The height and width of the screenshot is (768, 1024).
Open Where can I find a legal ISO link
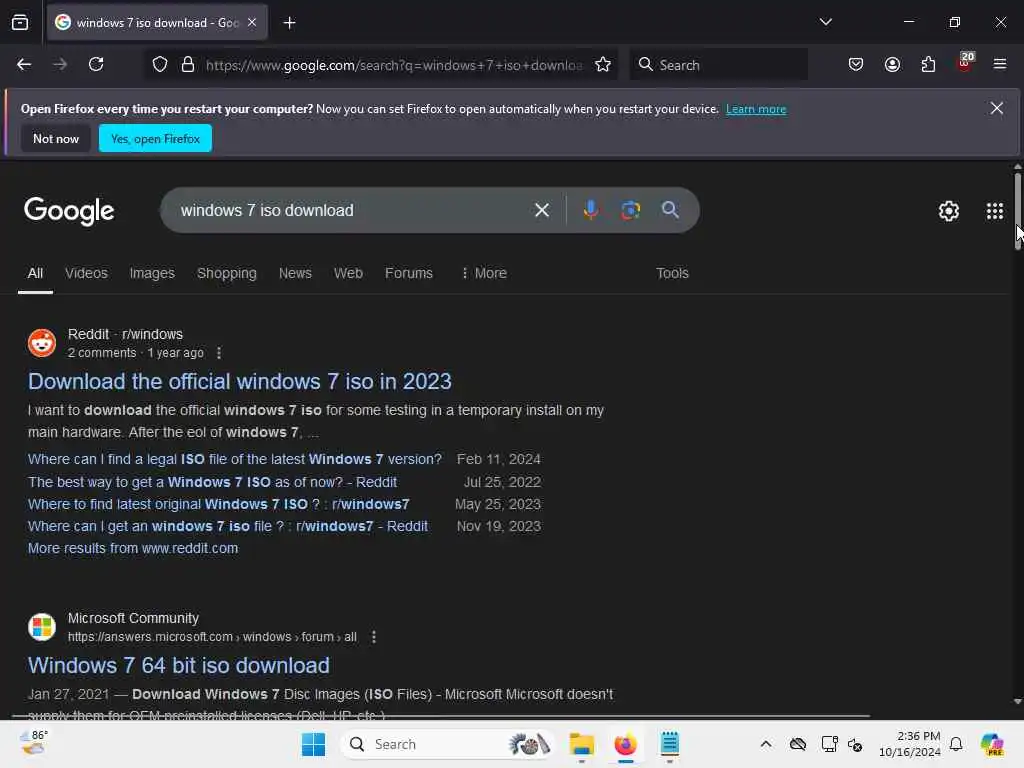click(234, 459)
